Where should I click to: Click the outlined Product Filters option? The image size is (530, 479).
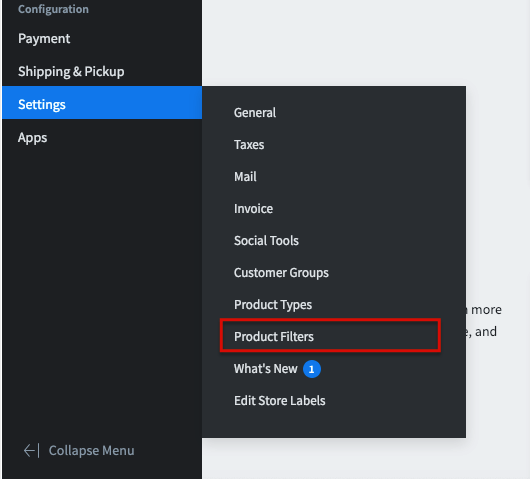(x=330, y=335)
